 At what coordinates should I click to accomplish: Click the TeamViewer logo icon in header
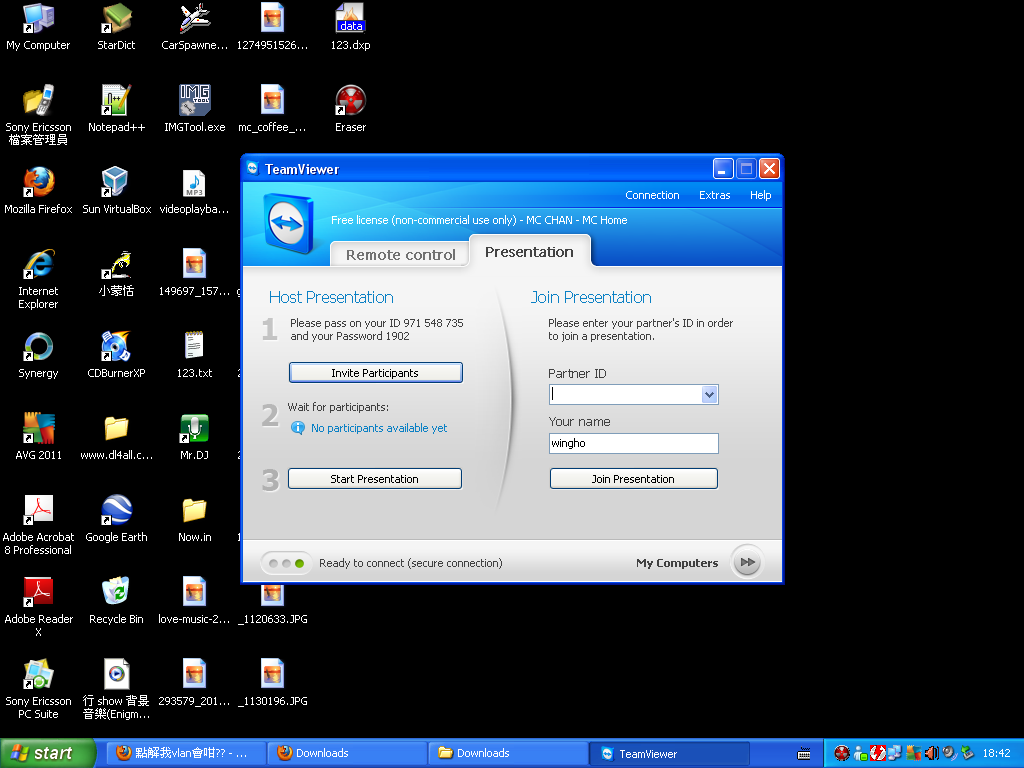pyautogui.click(x=290, y=222)
